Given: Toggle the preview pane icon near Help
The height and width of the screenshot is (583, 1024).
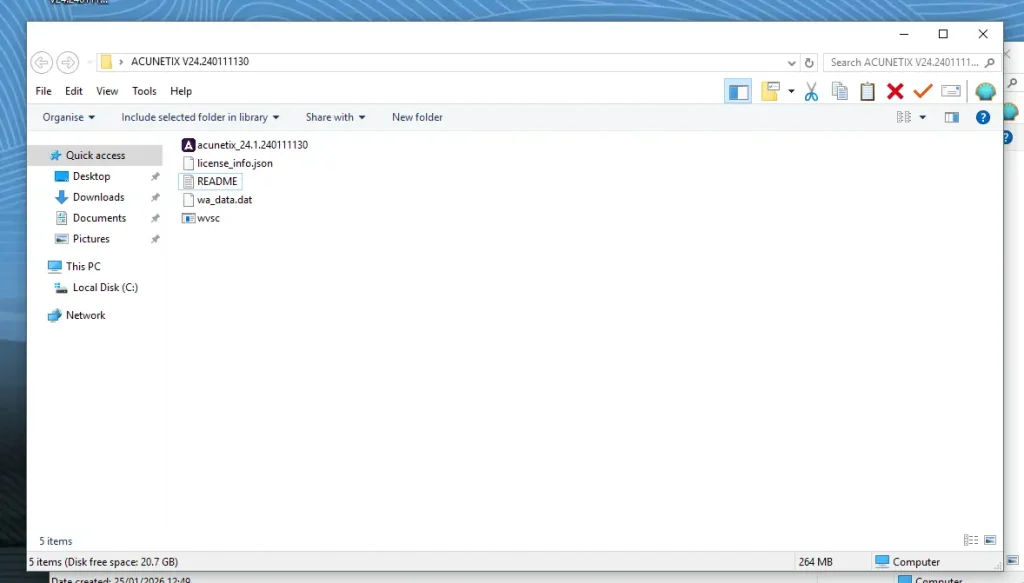Looking at the screenshot, I should point(952,117).
